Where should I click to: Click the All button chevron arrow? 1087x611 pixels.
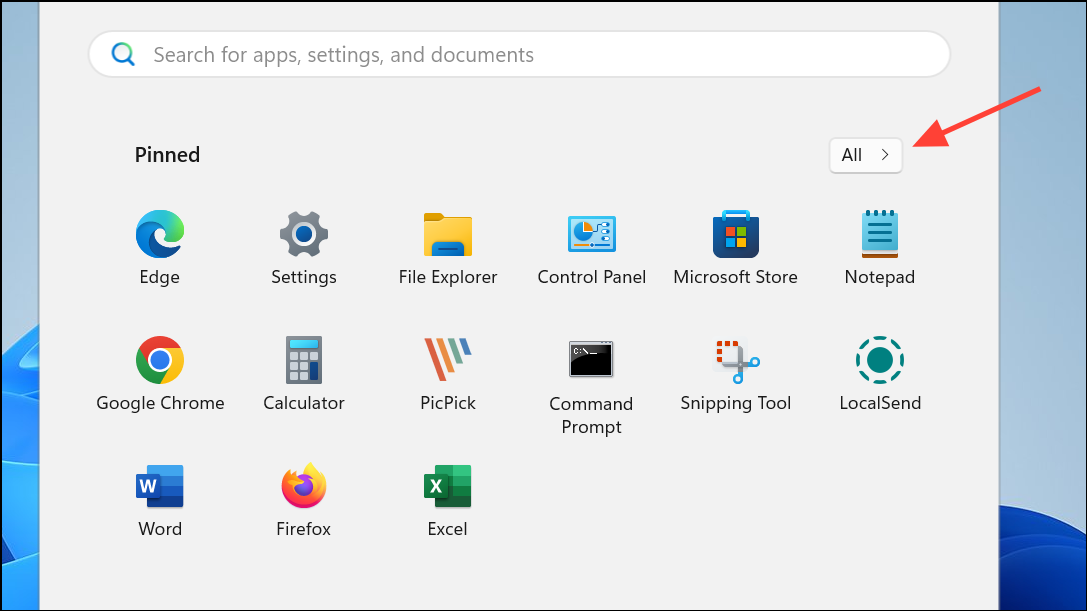[x=884, y=155]
